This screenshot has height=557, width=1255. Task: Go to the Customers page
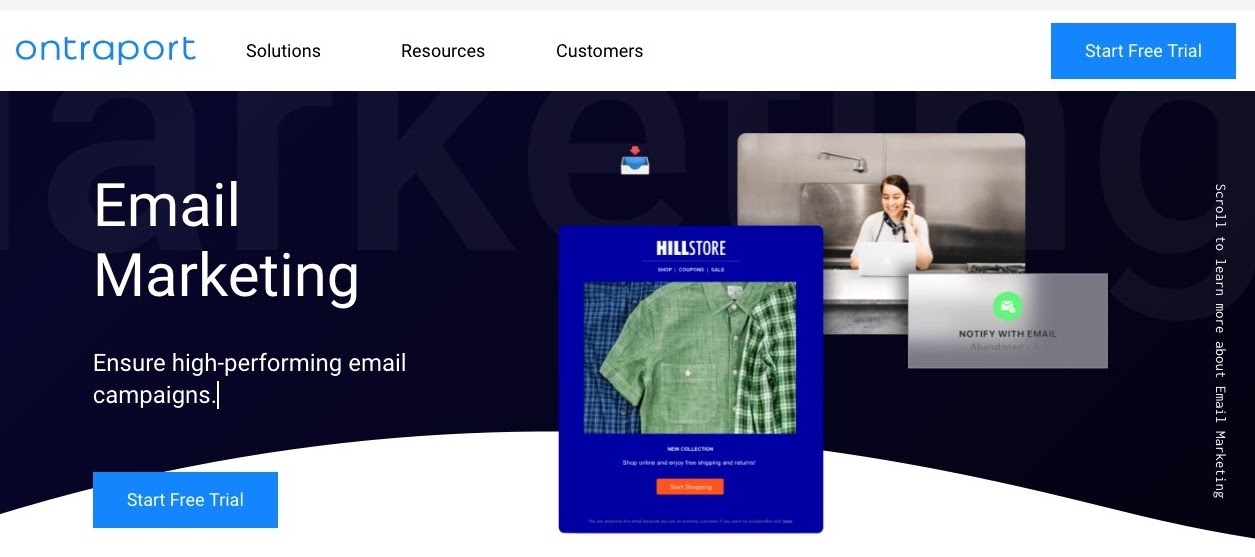(x=600, y=51)
